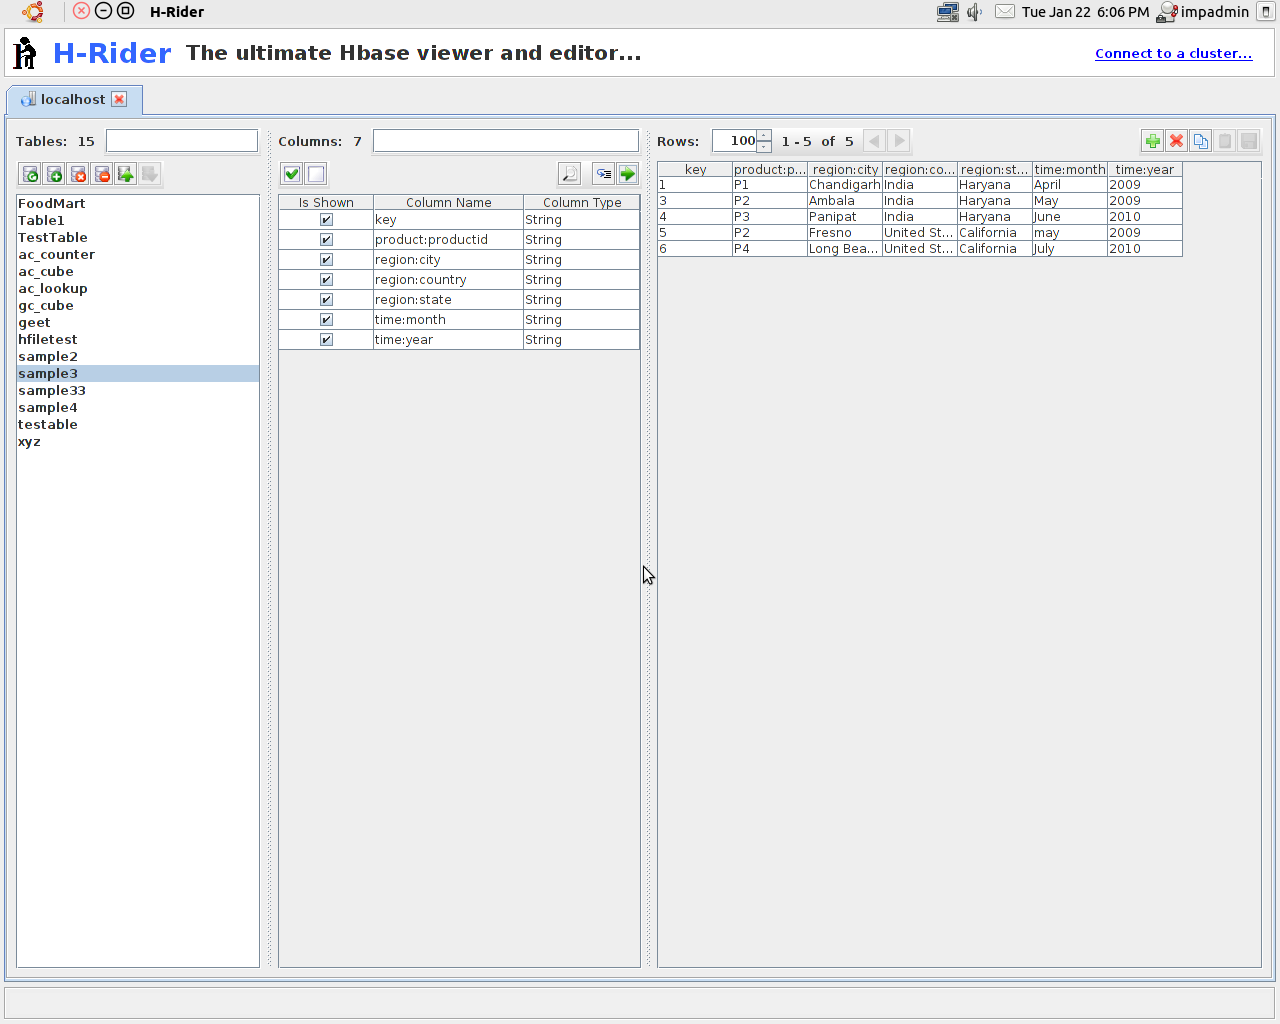
Task: Open the session power menu icon
Action: point(1265,12)
